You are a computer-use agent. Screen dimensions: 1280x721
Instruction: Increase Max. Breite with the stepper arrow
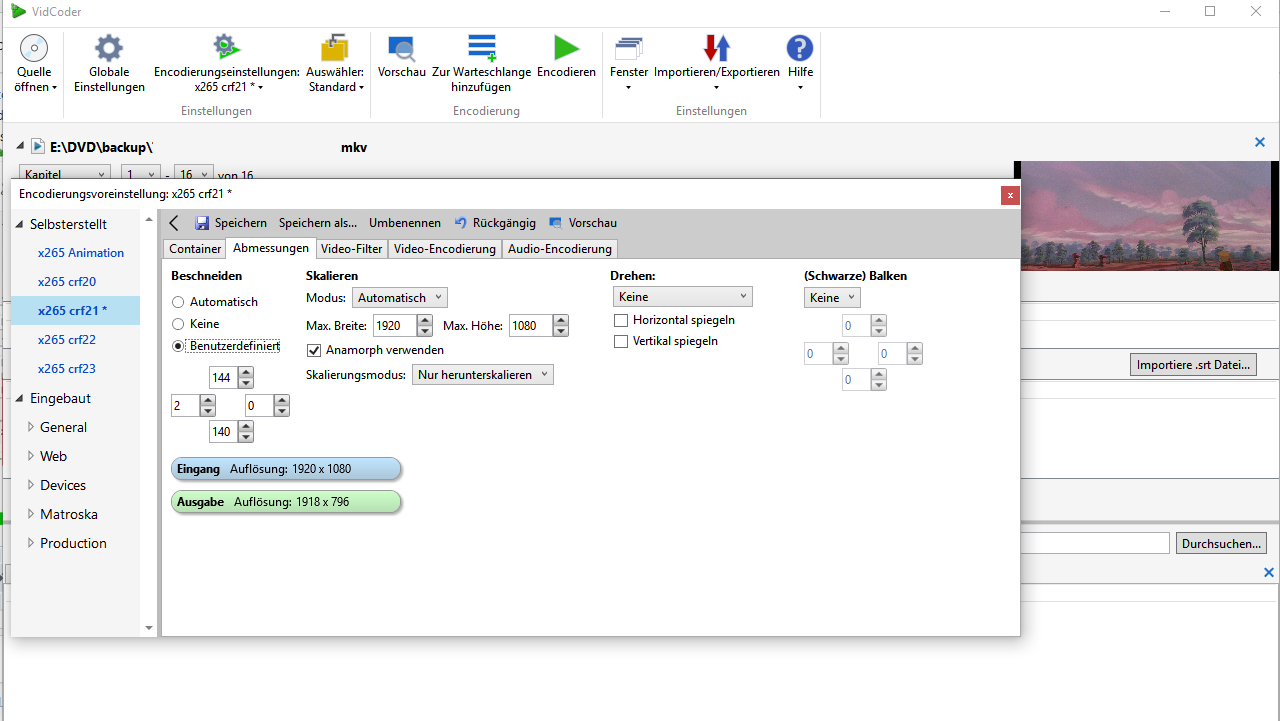[423, 320]
